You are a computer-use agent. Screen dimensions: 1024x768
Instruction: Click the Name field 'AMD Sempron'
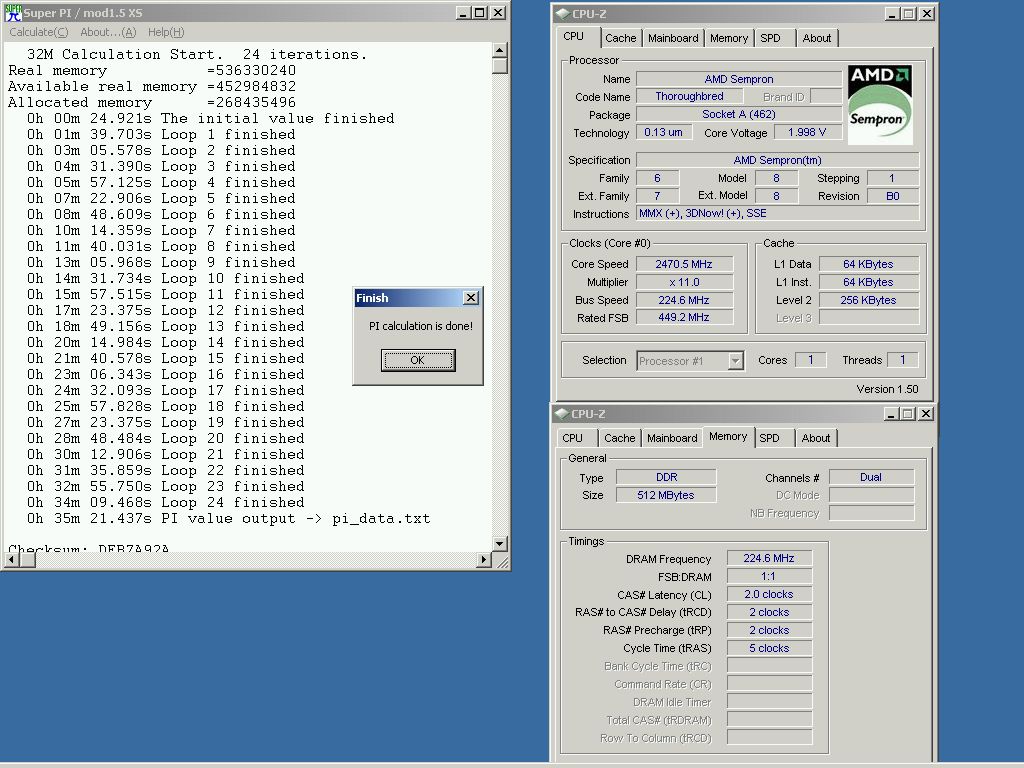[x=739, y=79]
